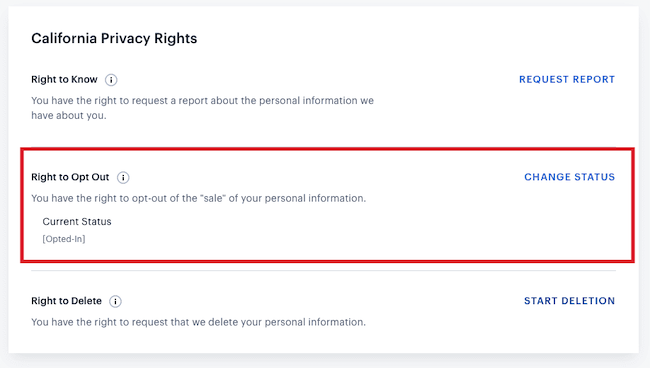Viewport: 650px width, 368px height.
Task: Open CHANGE STATUS for opt-out
Action: [569, 177]
